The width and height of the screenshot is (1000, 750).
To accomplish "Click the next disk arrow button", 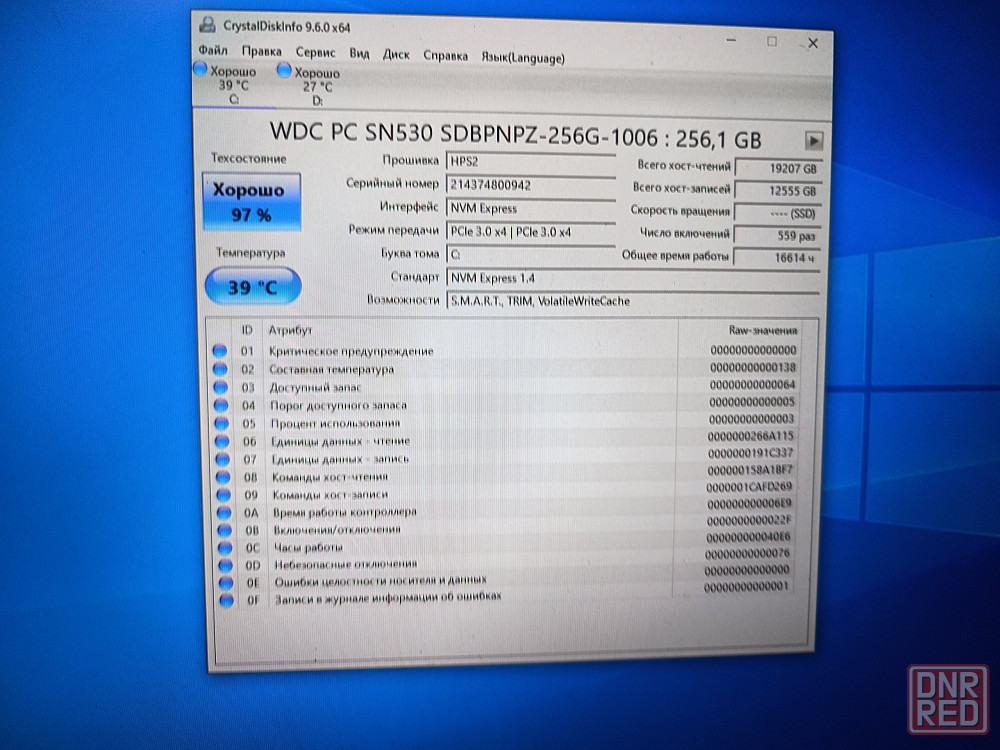I will [813, 140].
